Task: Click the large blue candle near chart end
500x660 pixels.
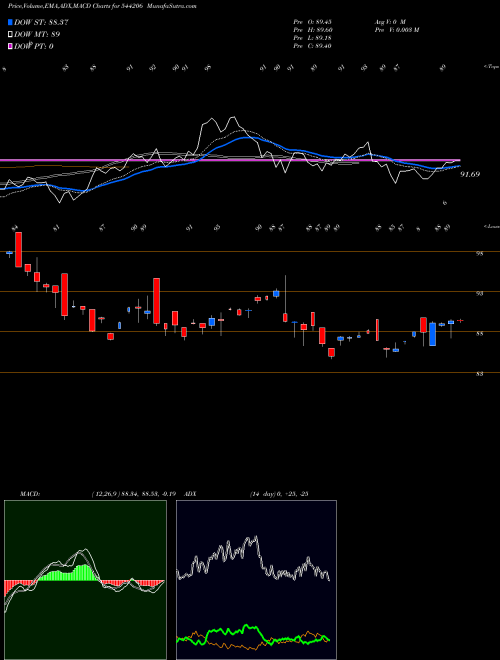Action: (433, 334)
